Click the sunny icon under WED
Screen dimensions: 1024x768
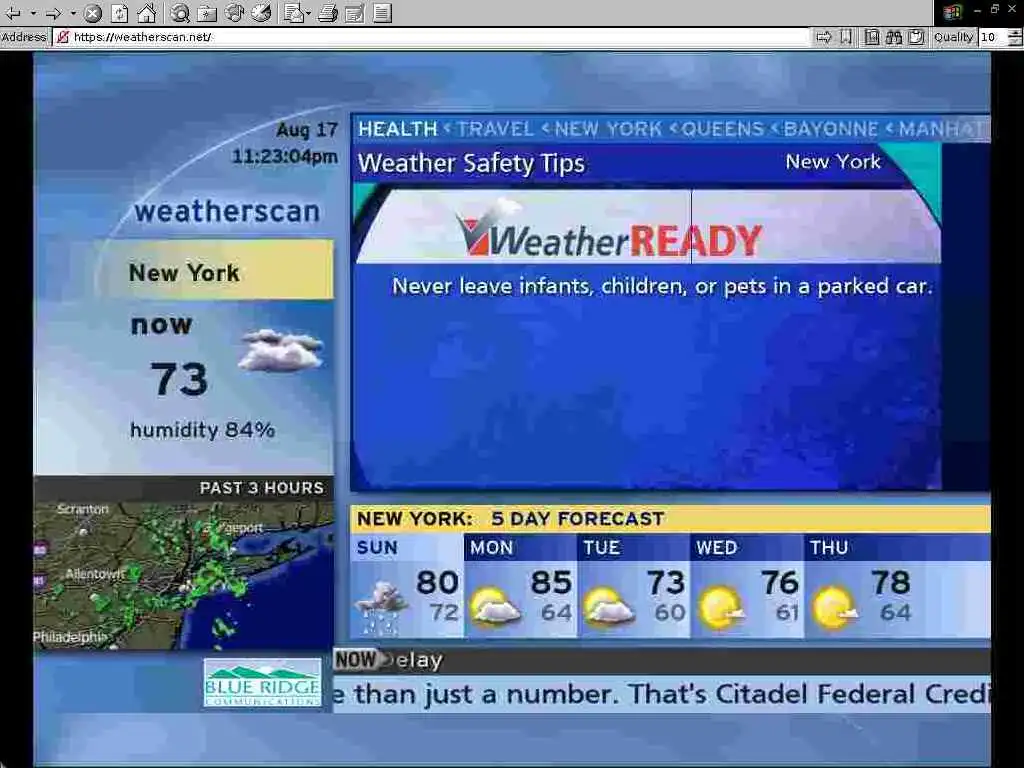point(721,607)
